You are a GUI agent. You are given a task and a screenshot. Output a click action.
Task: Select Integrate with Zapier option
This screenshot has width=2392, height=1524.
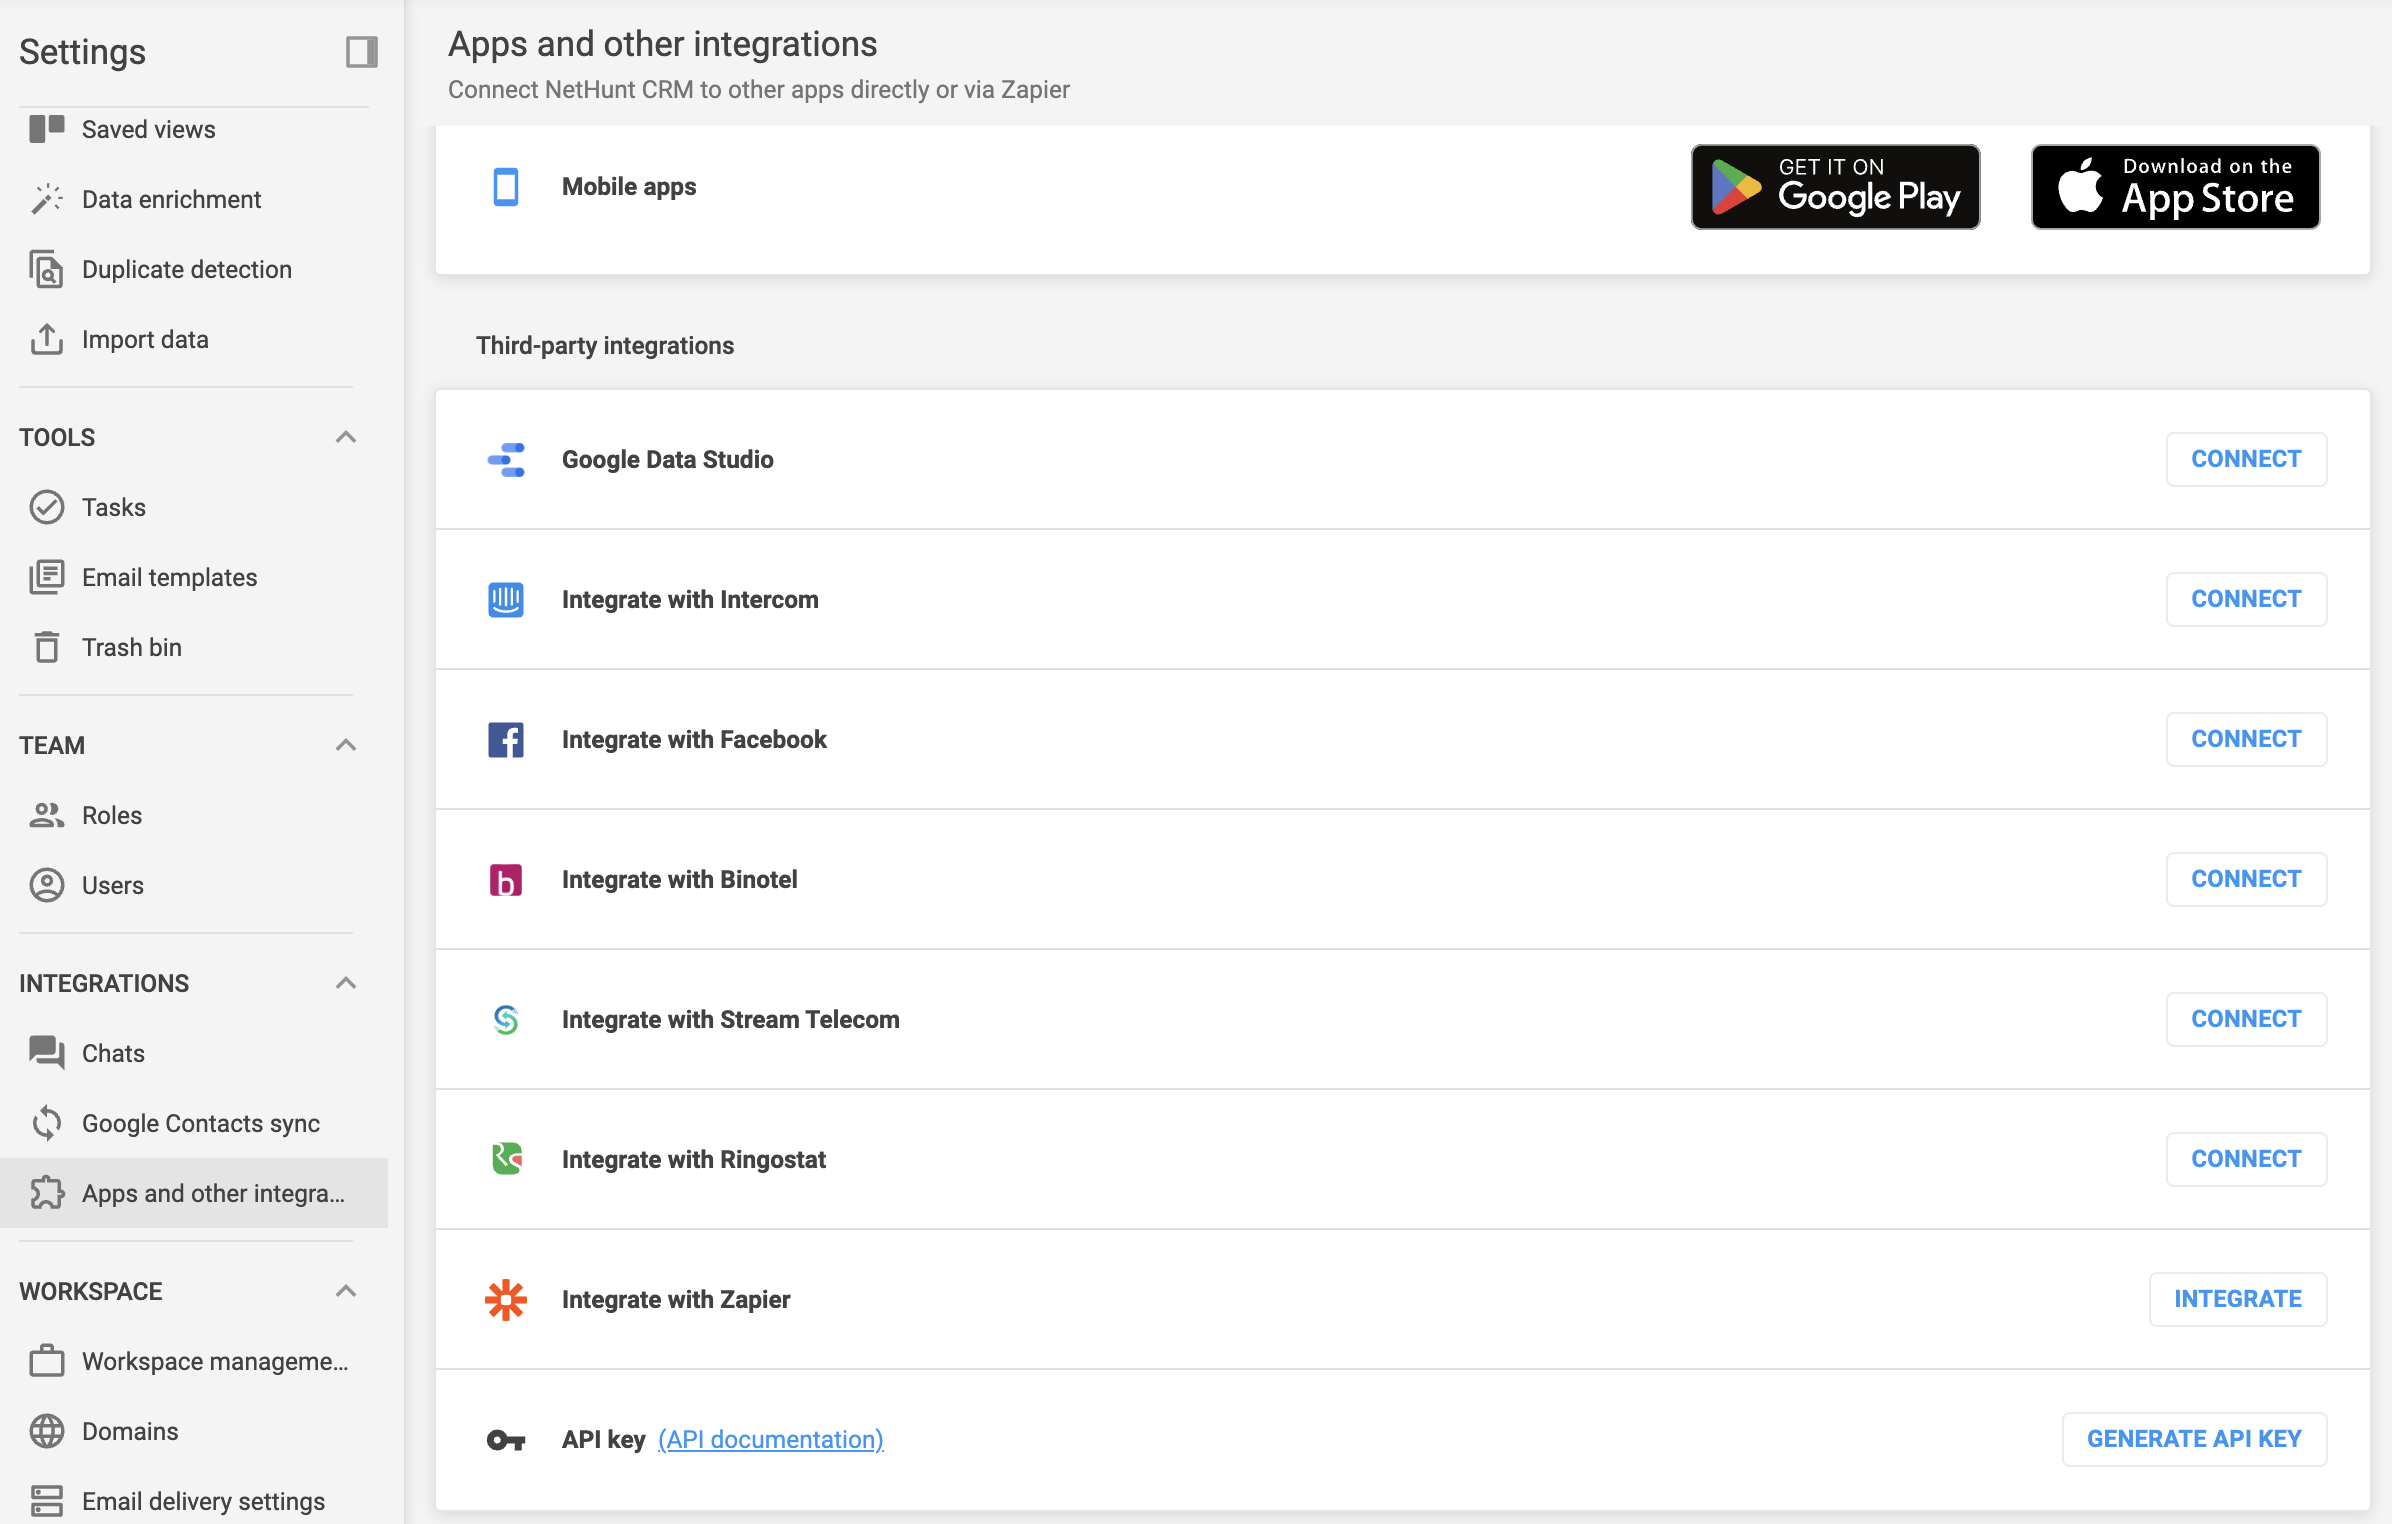click(x=675, y=1299)
